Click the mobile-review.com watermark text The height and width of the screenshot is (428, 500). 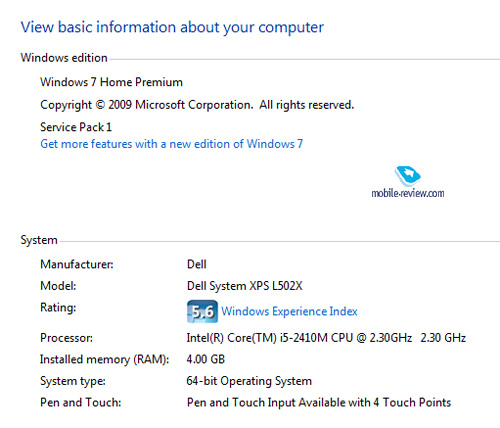(x=408, y=193)
